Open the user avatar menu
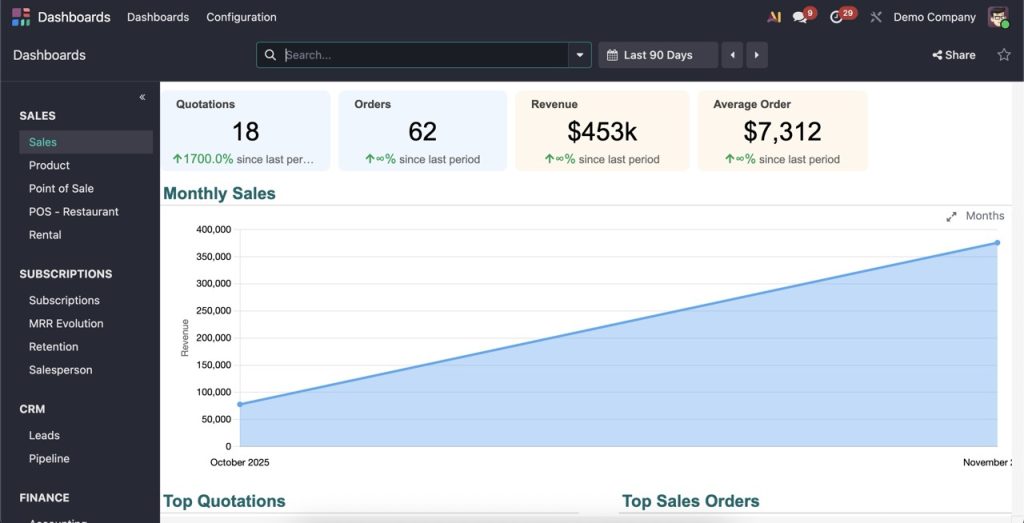 coord(997,17)
